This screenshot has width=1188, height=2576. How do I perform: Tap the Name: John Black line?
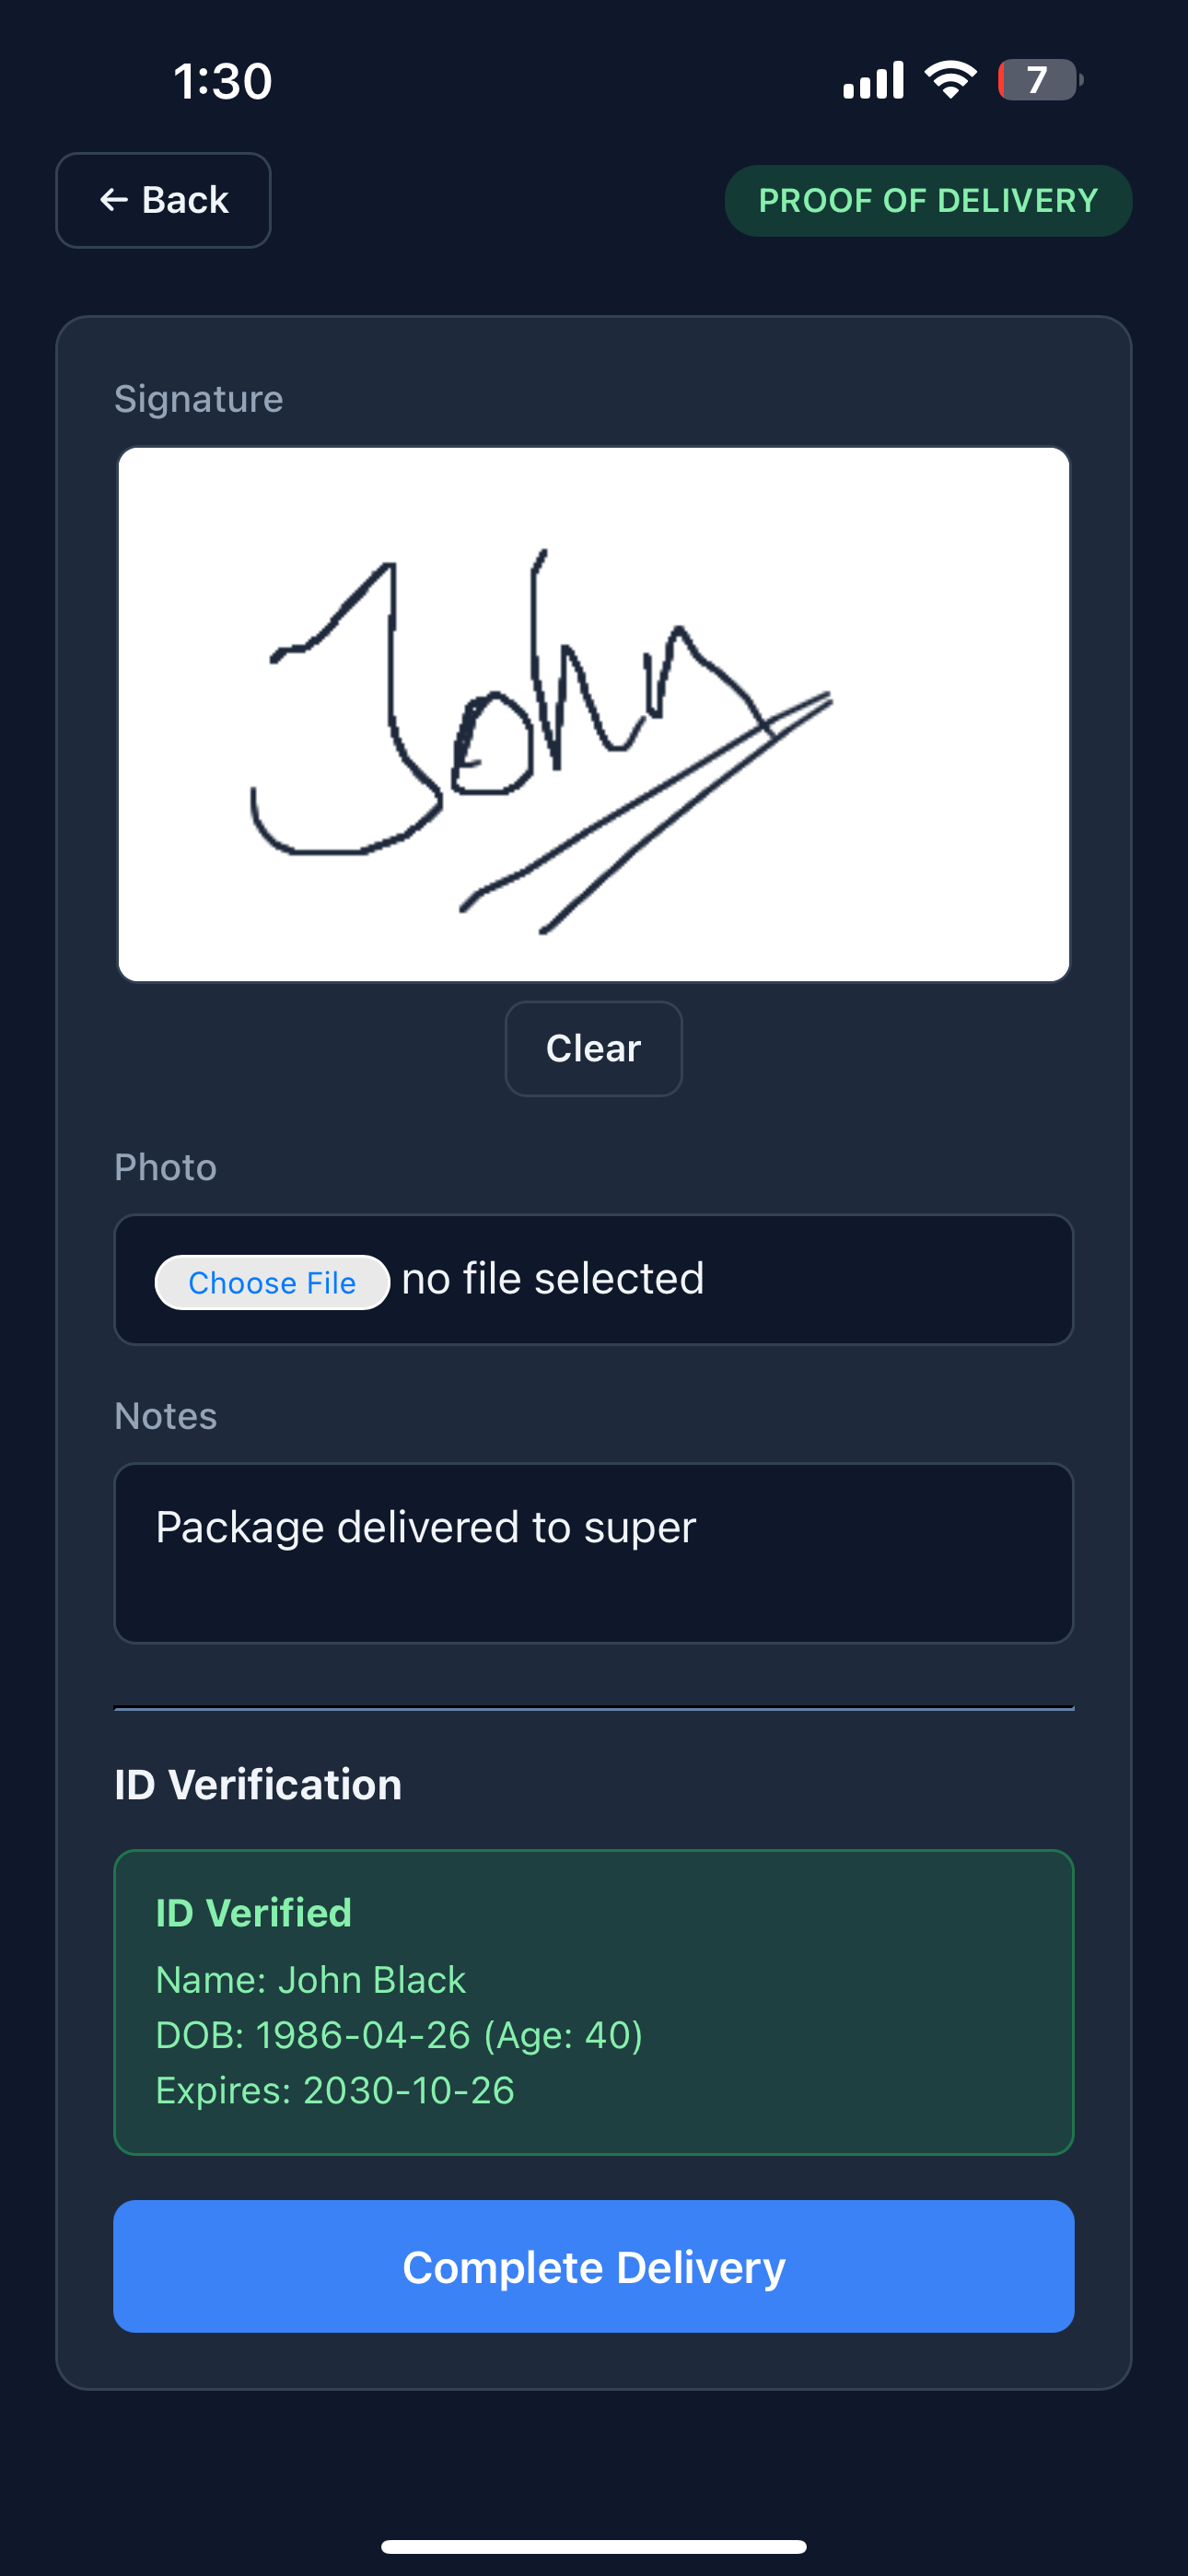[x=311, y=1980]
